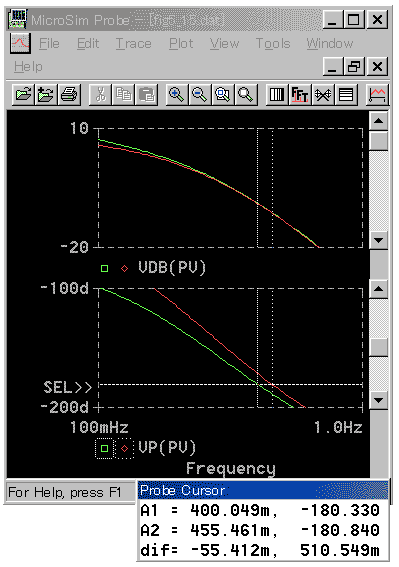The height and width of the screenshot is (567, 399).
Task: Click lower plot scrollbar up arrow
Action: (379, 288)
